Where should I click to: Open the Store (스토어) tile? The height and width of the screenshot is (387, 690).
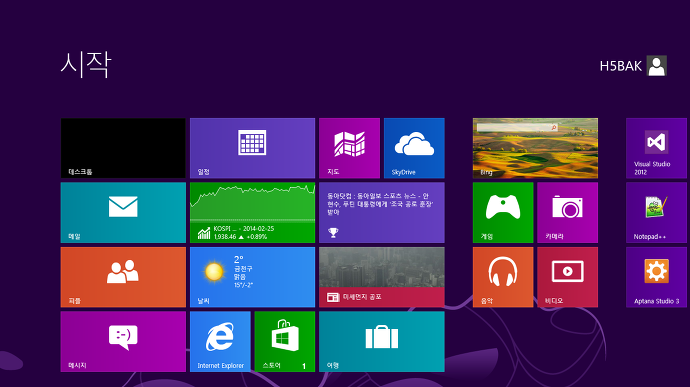point(285,342)
